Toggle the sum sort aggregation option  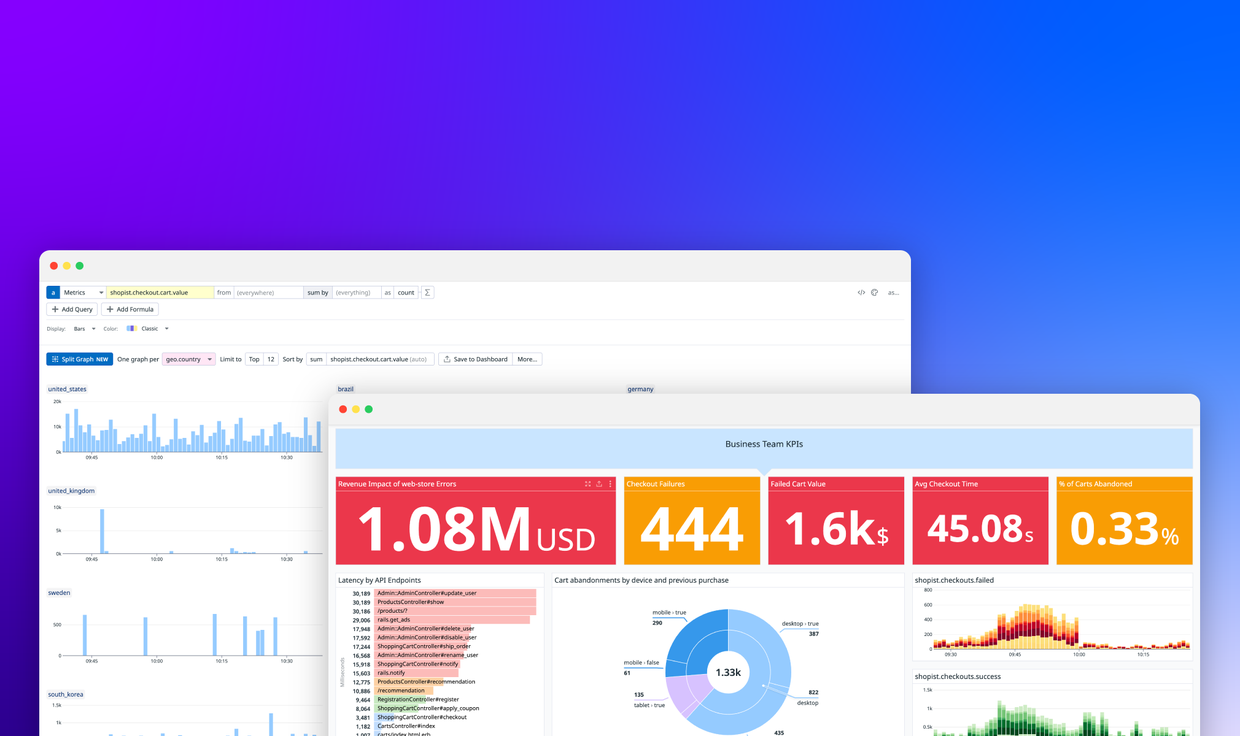(x=316, y=359)
